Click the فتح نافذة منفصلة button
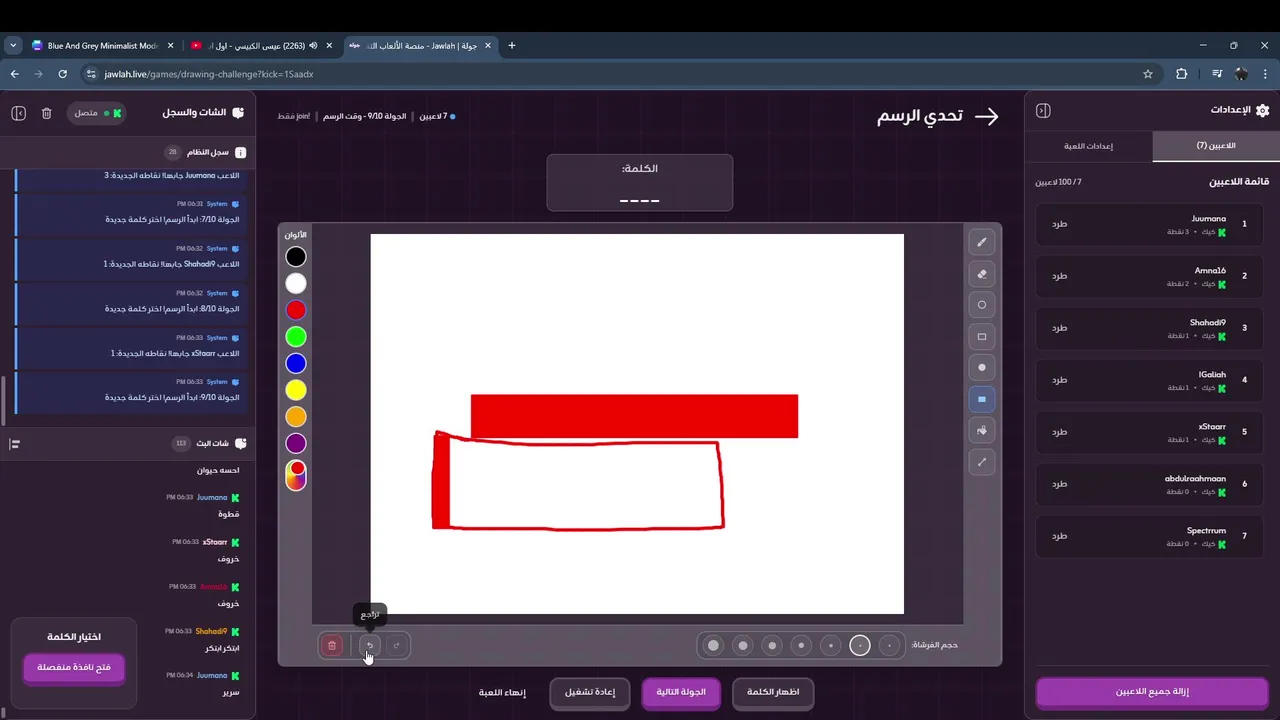 74,668
